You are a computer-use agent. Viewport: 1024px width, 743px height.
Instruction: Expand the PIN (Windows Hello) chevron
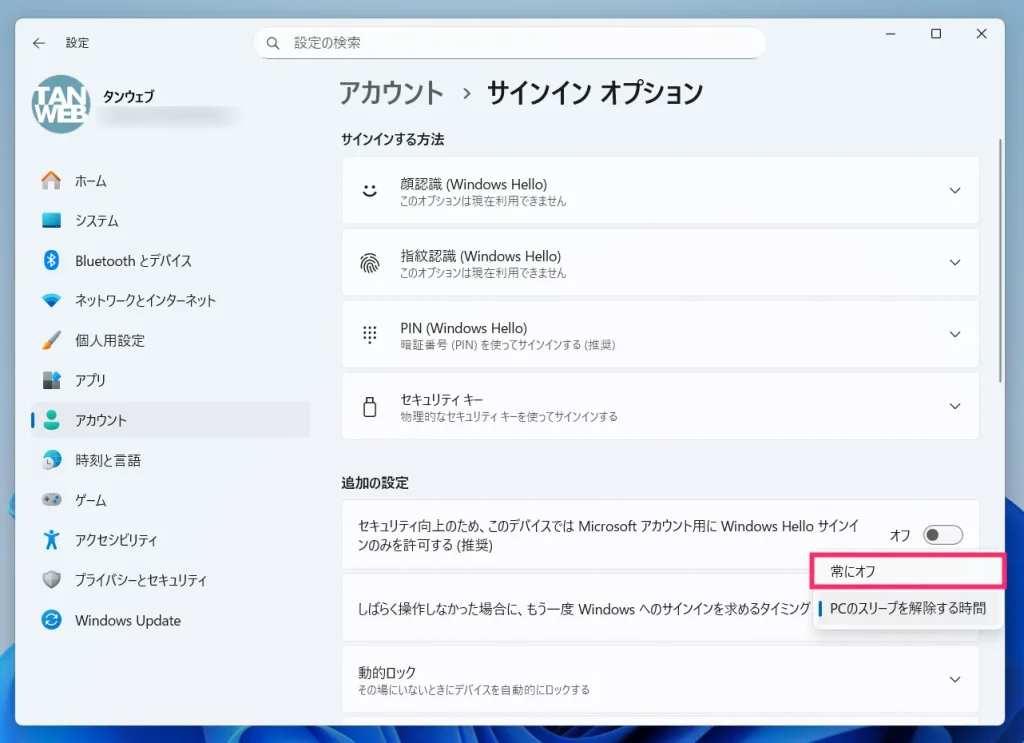coord(955,334)
